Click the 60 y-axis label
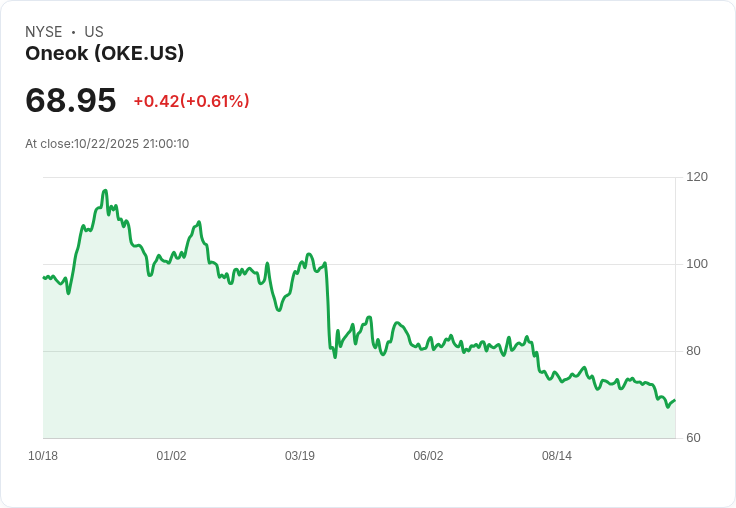736x508 pixels. click(x=694, y=438)
